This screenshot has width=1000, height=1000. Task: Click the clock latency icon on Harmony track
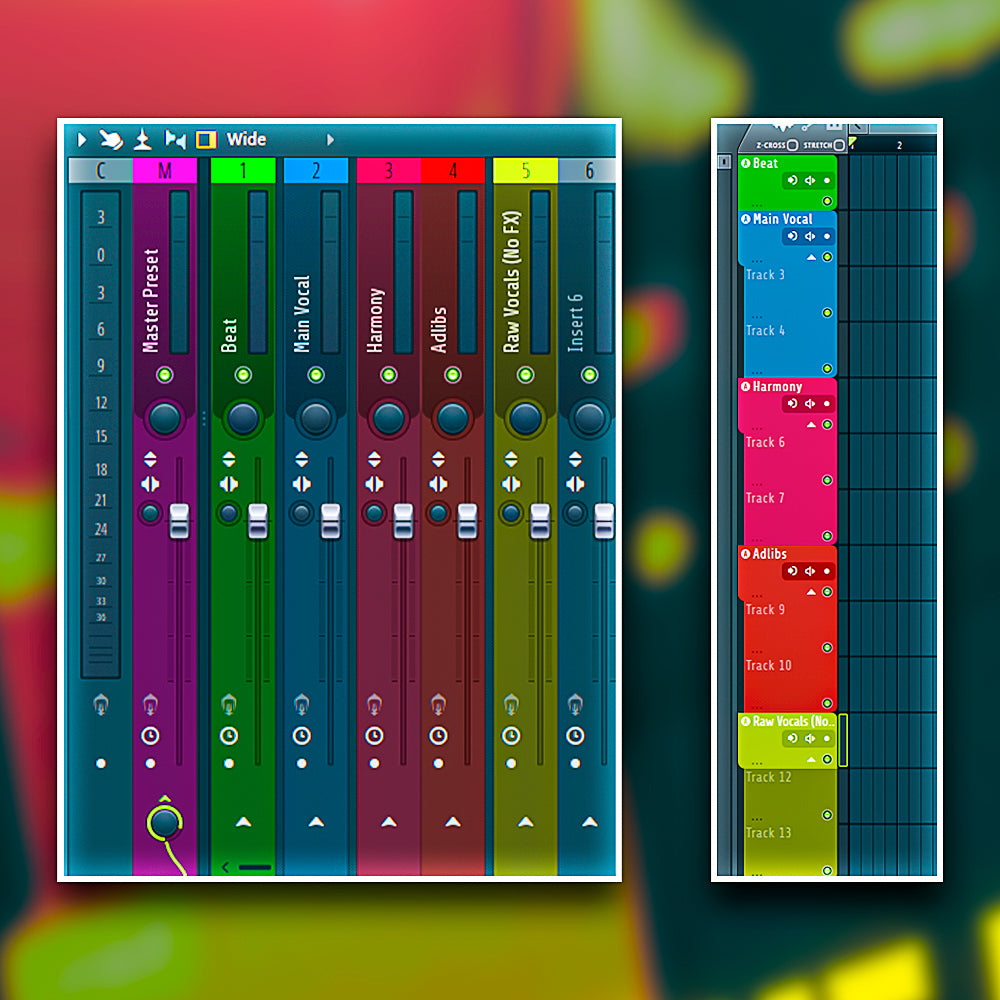click(374, 736)
